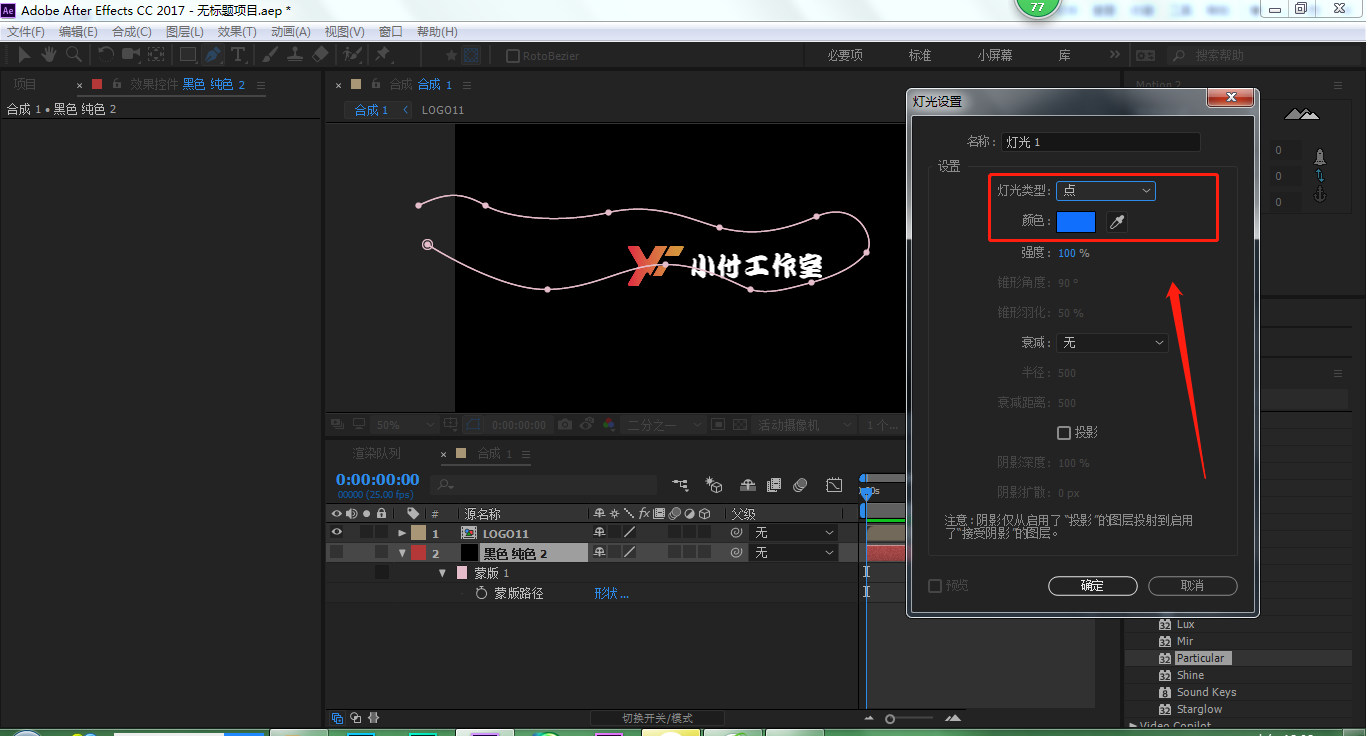This screenshot has width=1366, height=736.
Task: Select the 标准 workspace
Action: (919, 55)
